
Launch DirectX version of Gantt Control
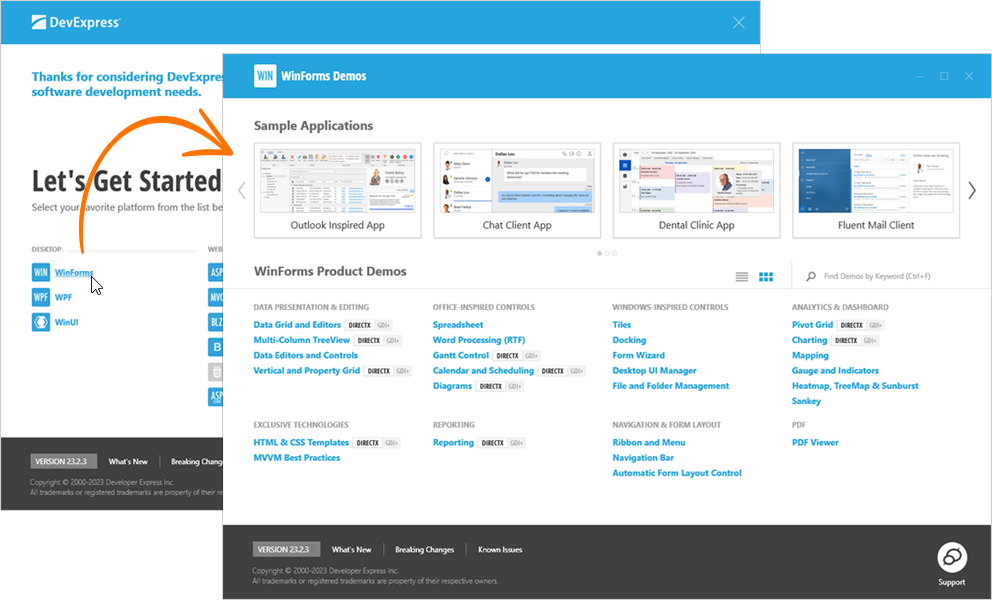(507, 356)
